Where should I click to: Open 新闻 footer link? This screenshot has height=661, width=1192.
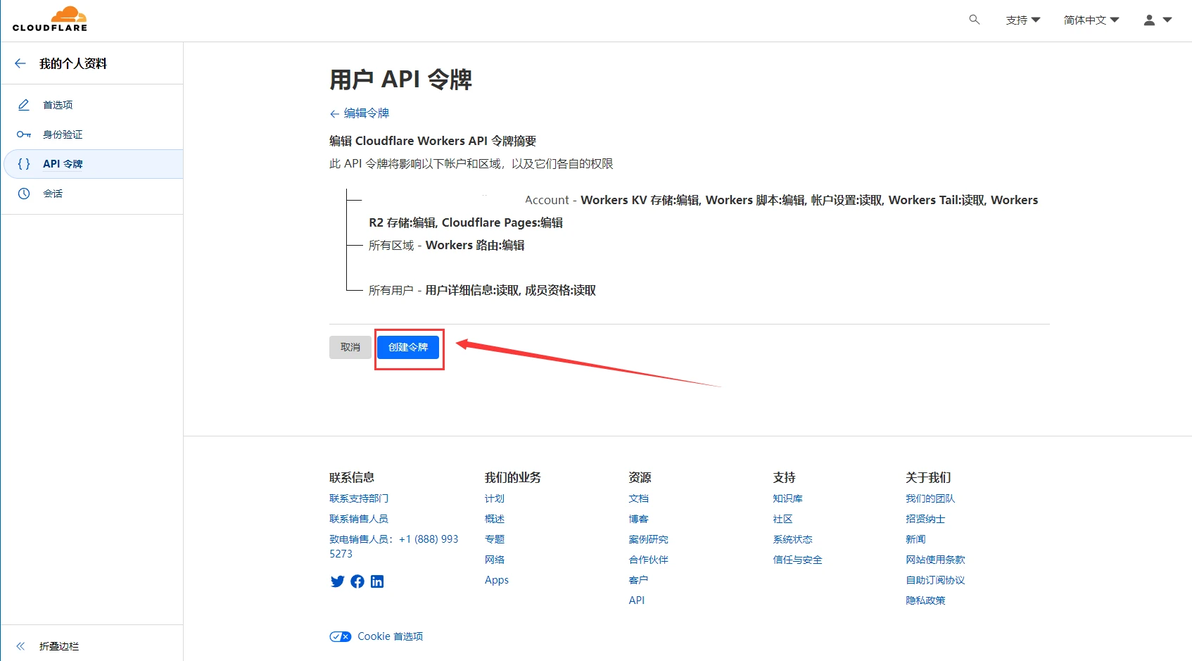tap(915, 539)
